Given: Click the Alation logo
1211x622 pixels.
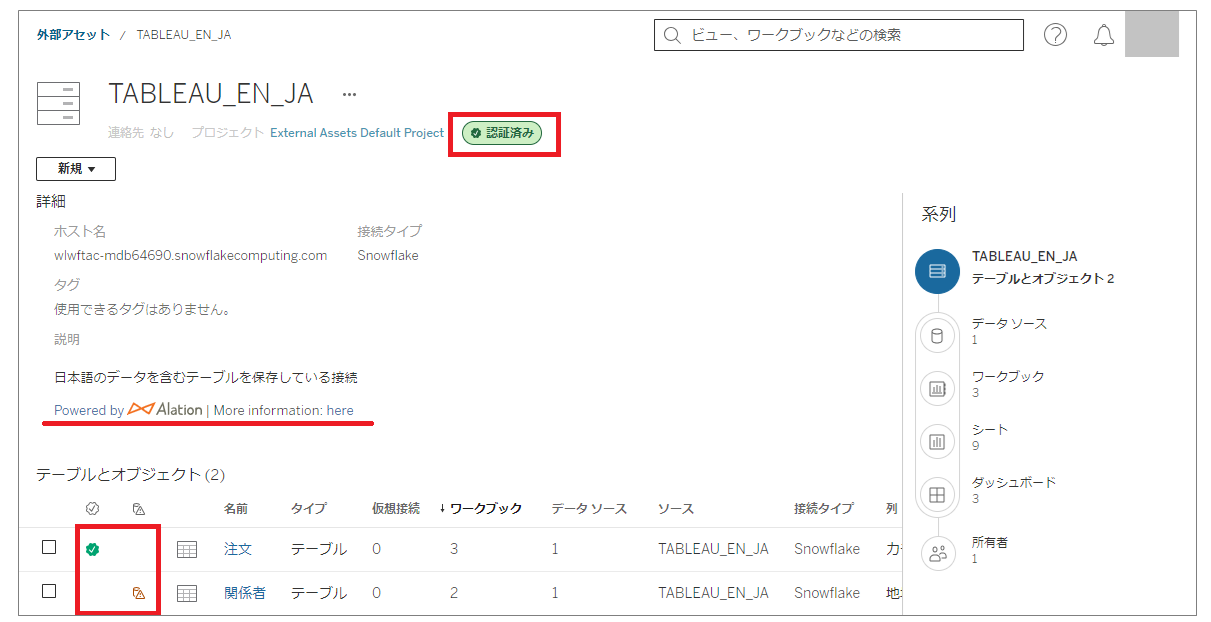Looking at the screenshot, I should [x=165, y=410].
